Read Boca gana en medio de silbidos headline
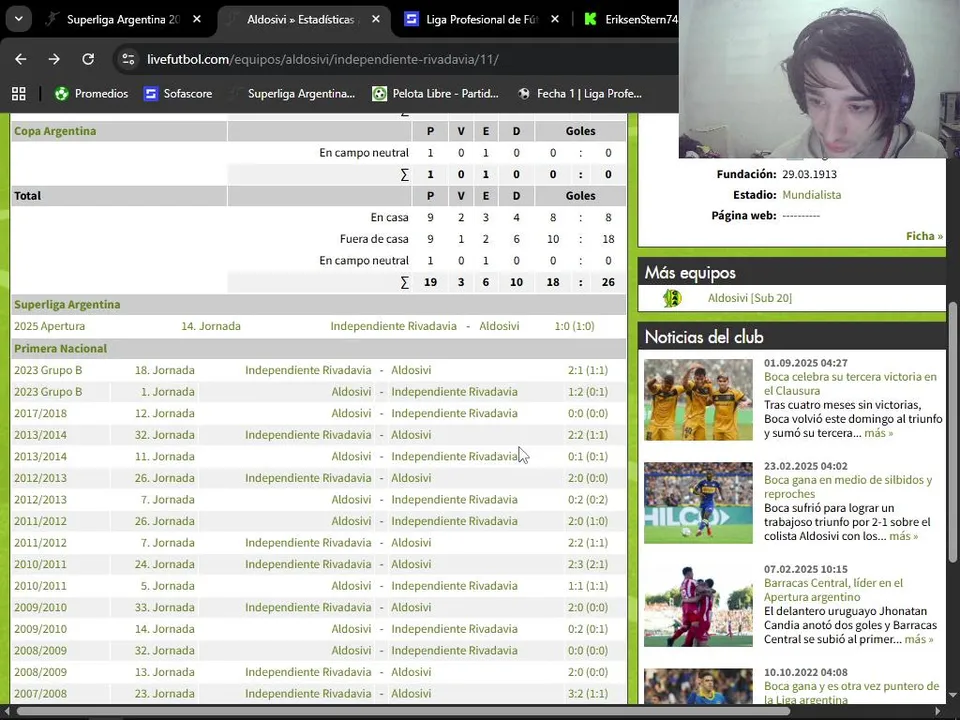 (848, 487)
